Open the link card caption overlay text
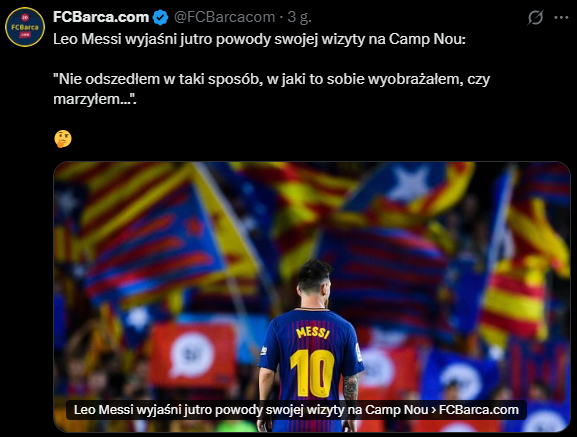This screenshot has height=437, width=577. click(296, 410)
